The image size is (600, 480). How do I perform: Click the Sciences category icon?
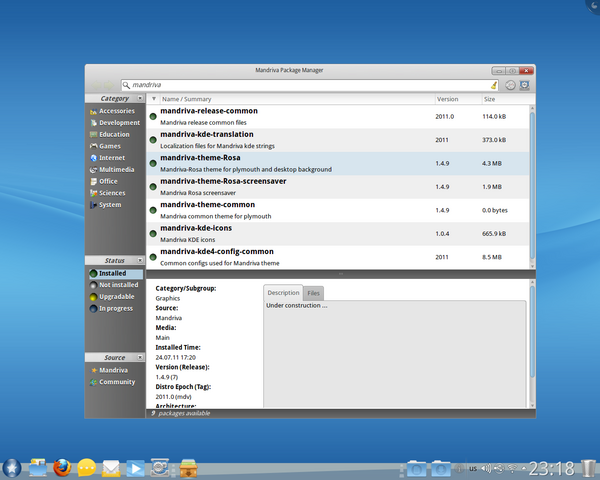tap(93, 193)
